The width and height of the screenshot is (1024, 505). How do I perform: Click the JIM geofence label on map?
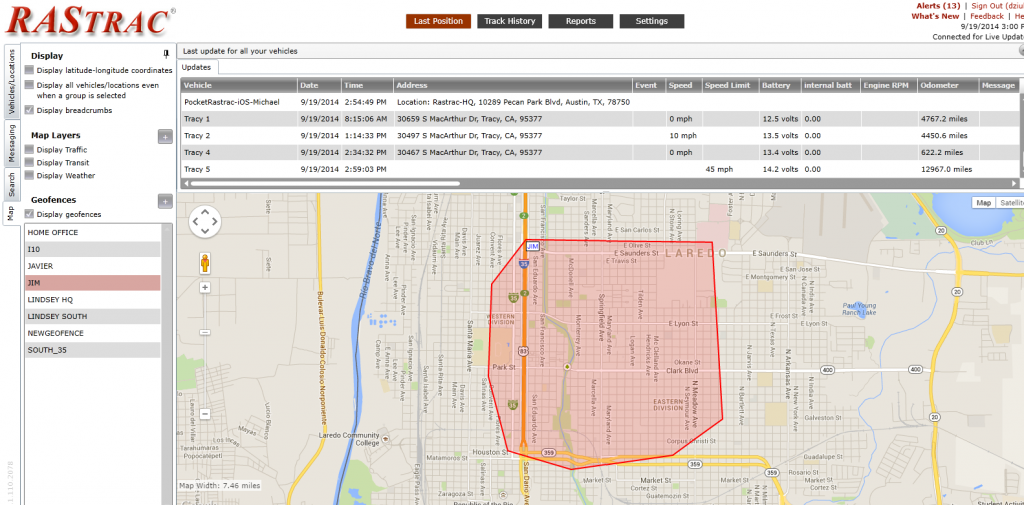533,246
